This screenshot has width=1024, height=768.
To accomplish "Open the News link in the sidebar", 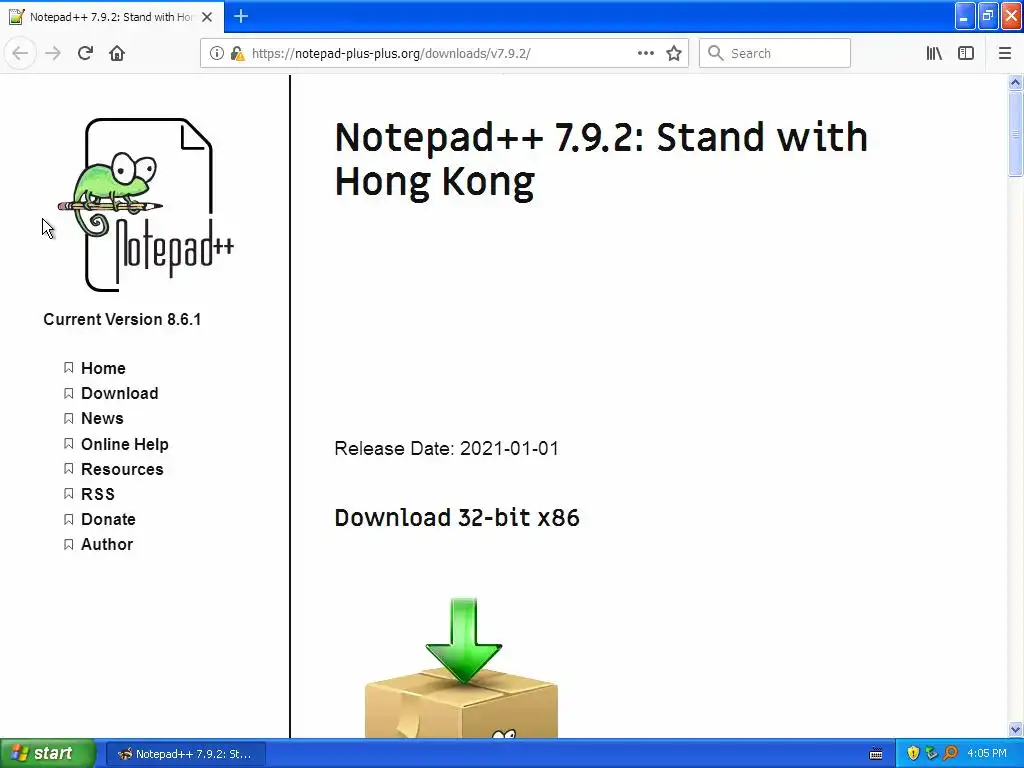I will click(102, 418).
